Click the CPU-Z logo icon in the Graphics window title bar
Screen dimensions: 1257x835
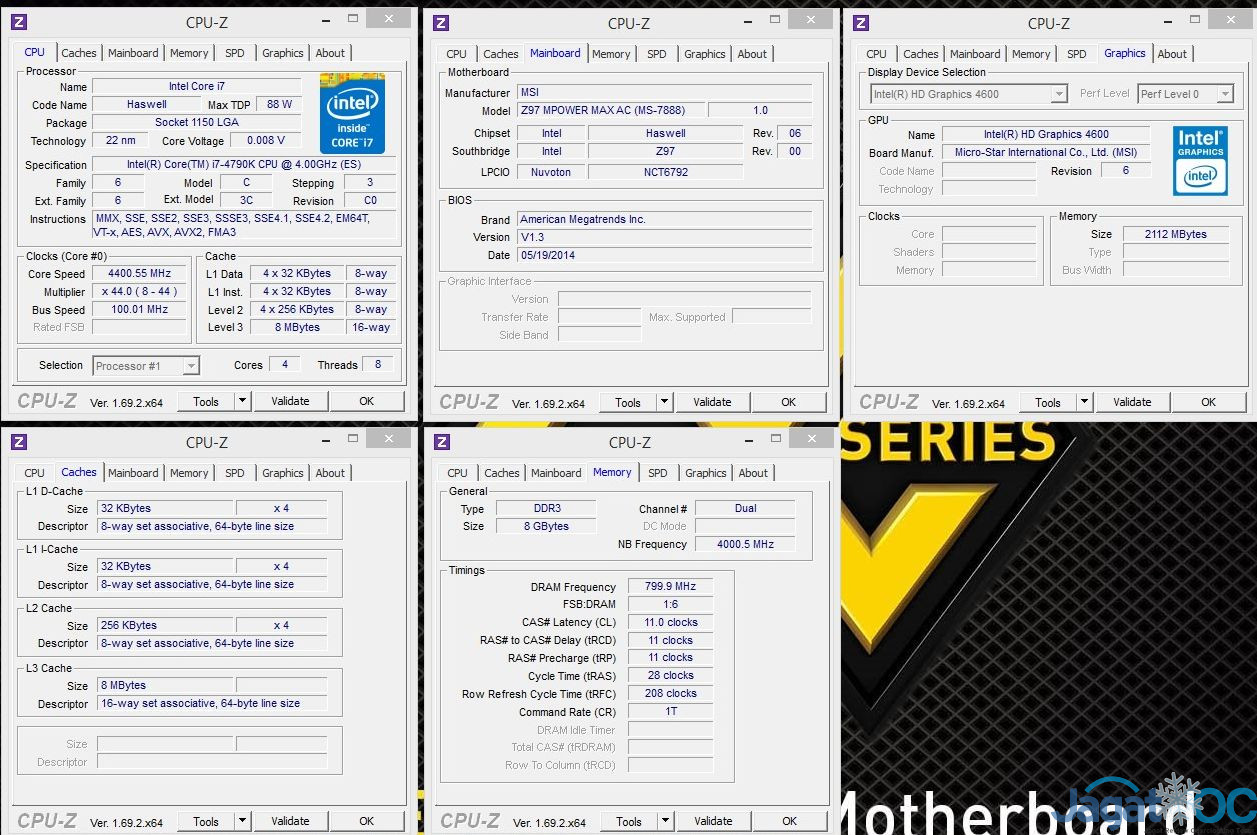pos(861,23)
